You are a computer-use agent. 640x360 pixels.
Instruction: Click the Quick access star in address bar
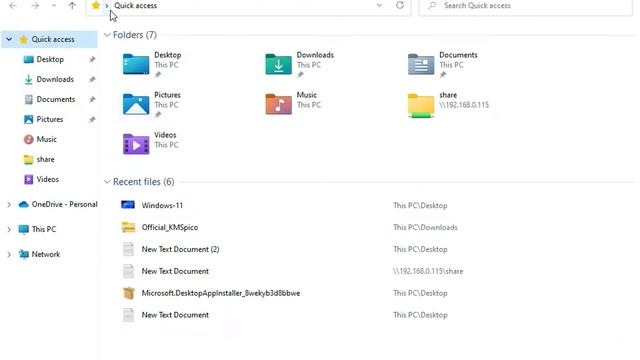96,5
